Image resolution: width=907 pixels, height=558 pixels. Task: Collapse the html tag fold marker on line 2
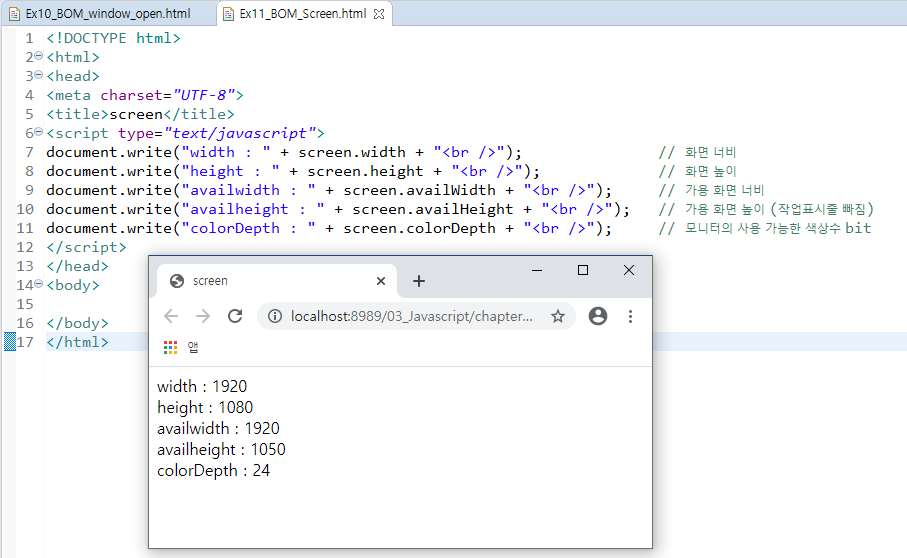(x=39, y=56)
